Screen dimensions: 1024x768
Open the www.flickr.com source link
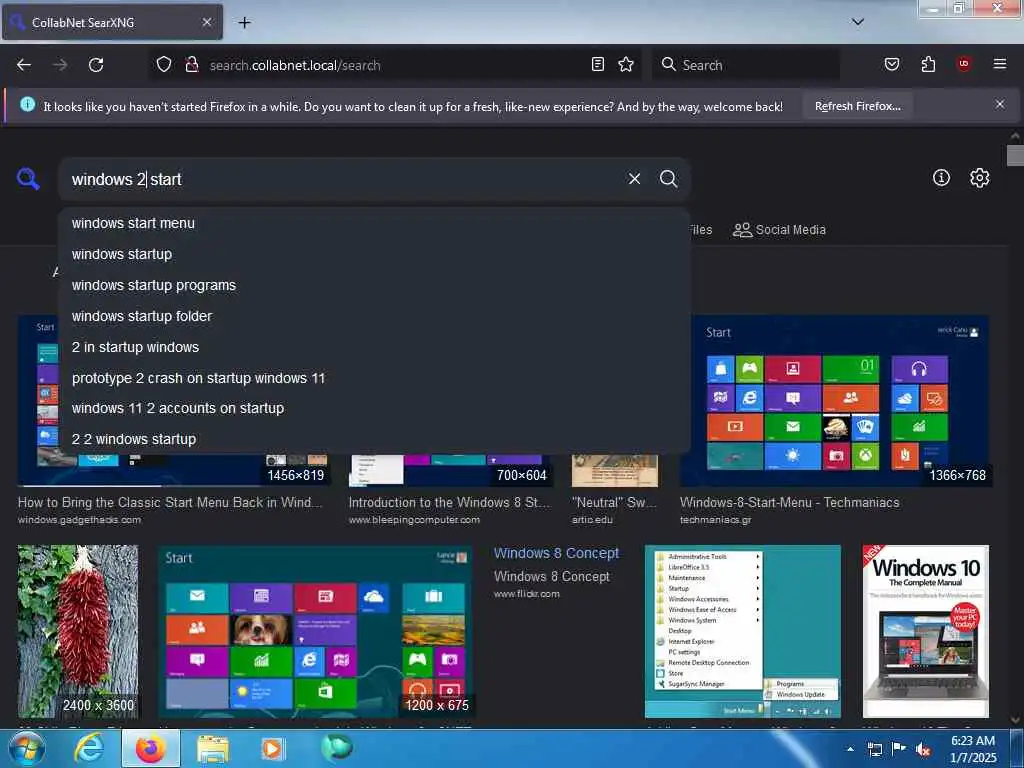pyautogui.click(x=526, y=594)
